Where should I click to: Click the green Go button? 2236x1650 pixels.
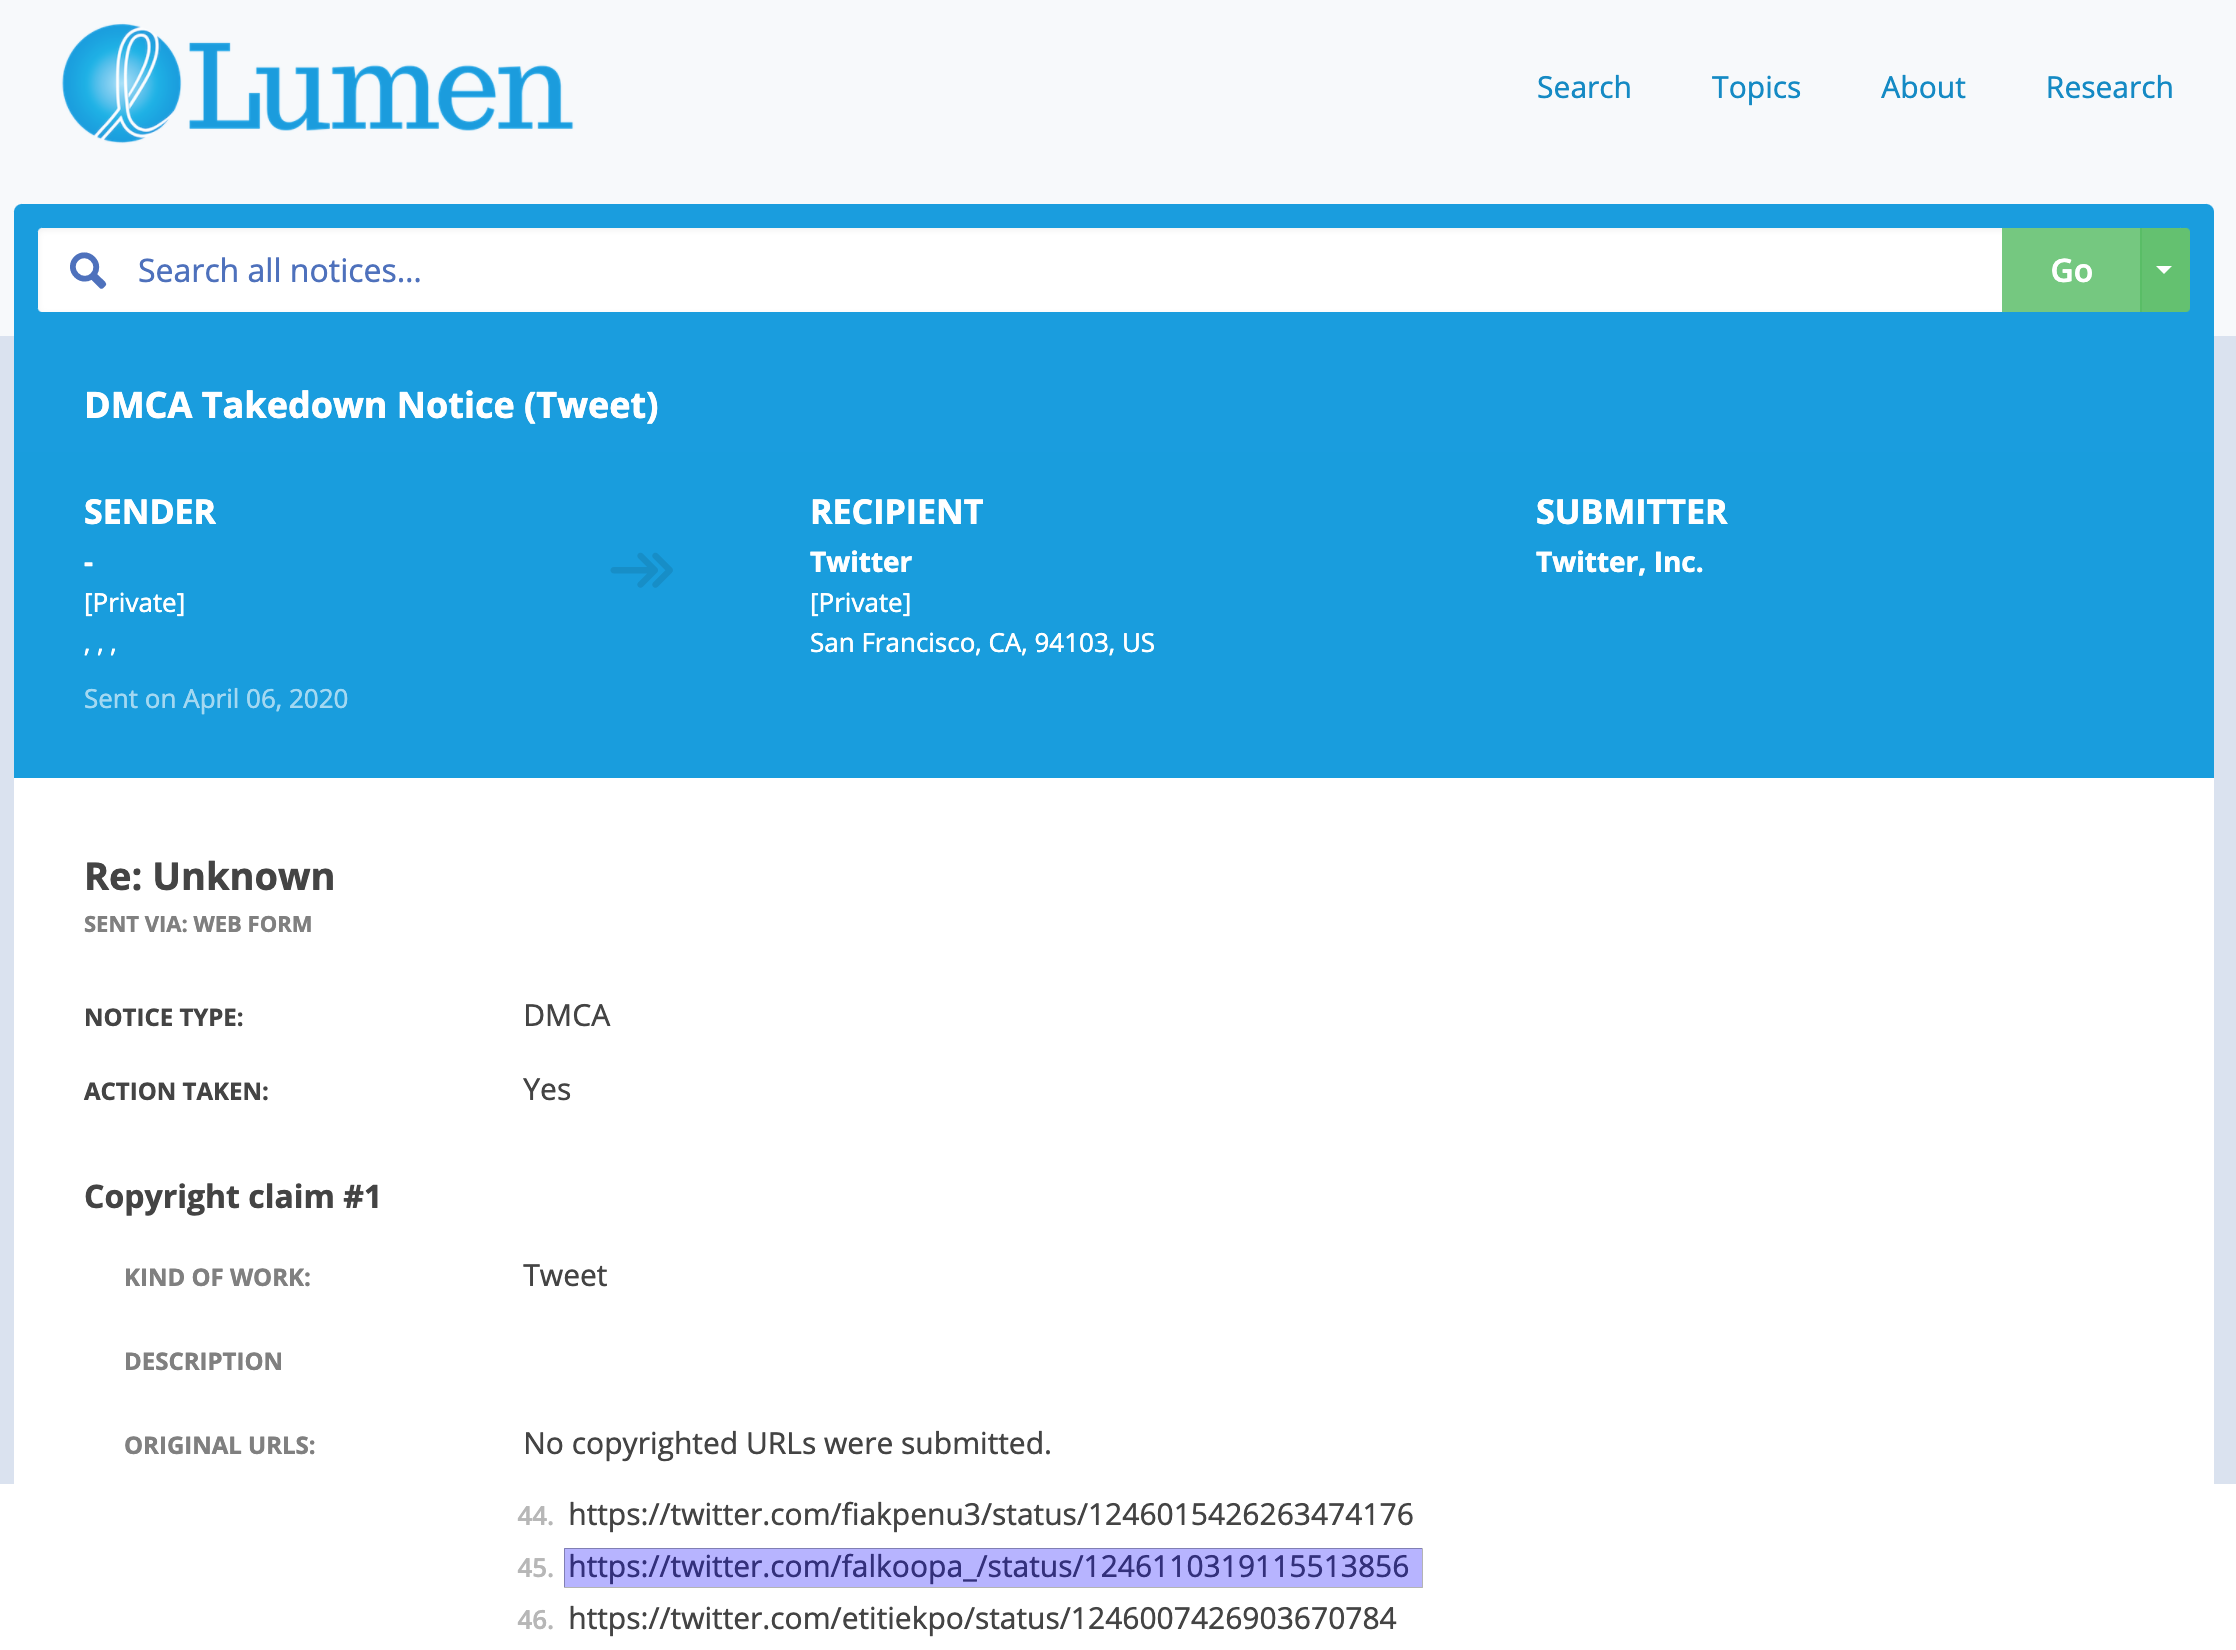2070,270
